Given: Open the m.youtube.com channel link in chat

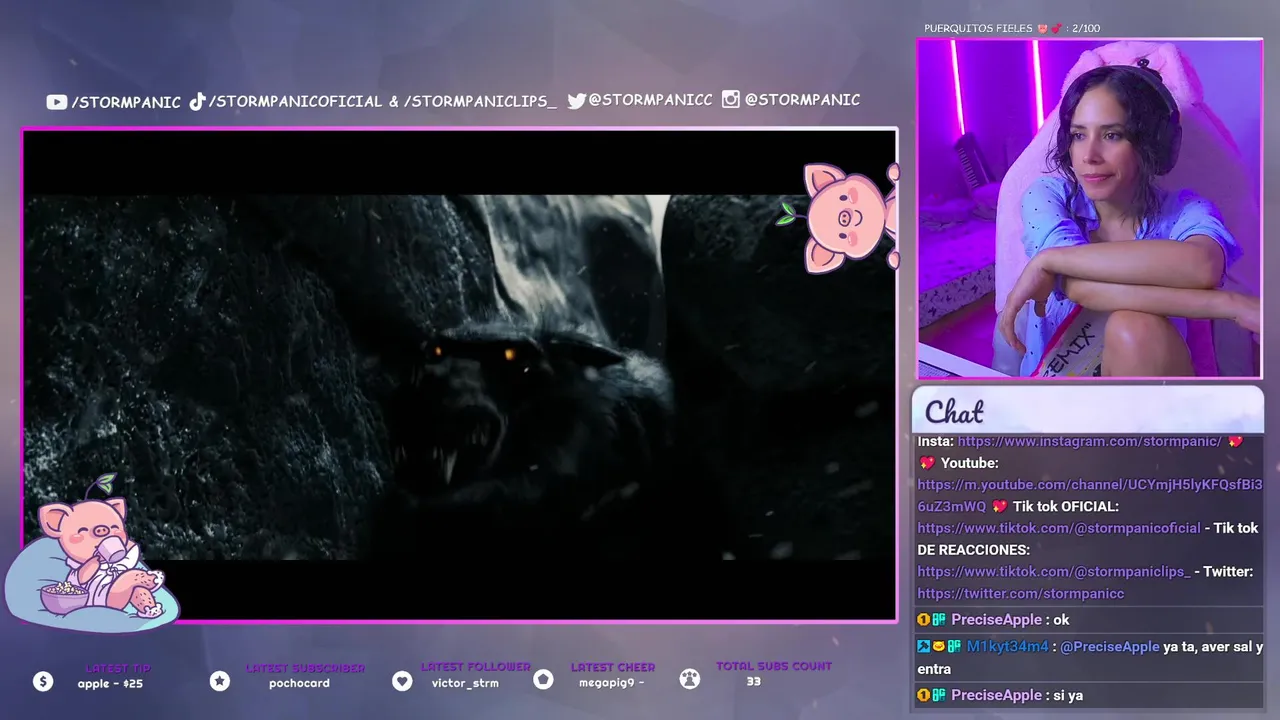Looking at the screenshot, I should coord(1090,495).
